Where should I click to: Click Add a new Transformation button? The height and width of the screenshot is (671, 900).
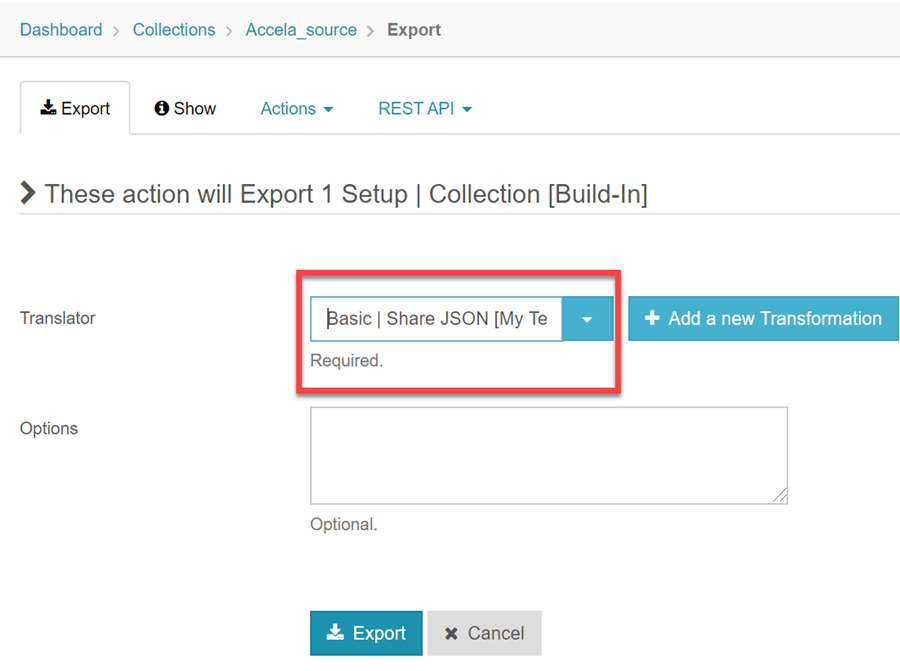pos(763,319)
